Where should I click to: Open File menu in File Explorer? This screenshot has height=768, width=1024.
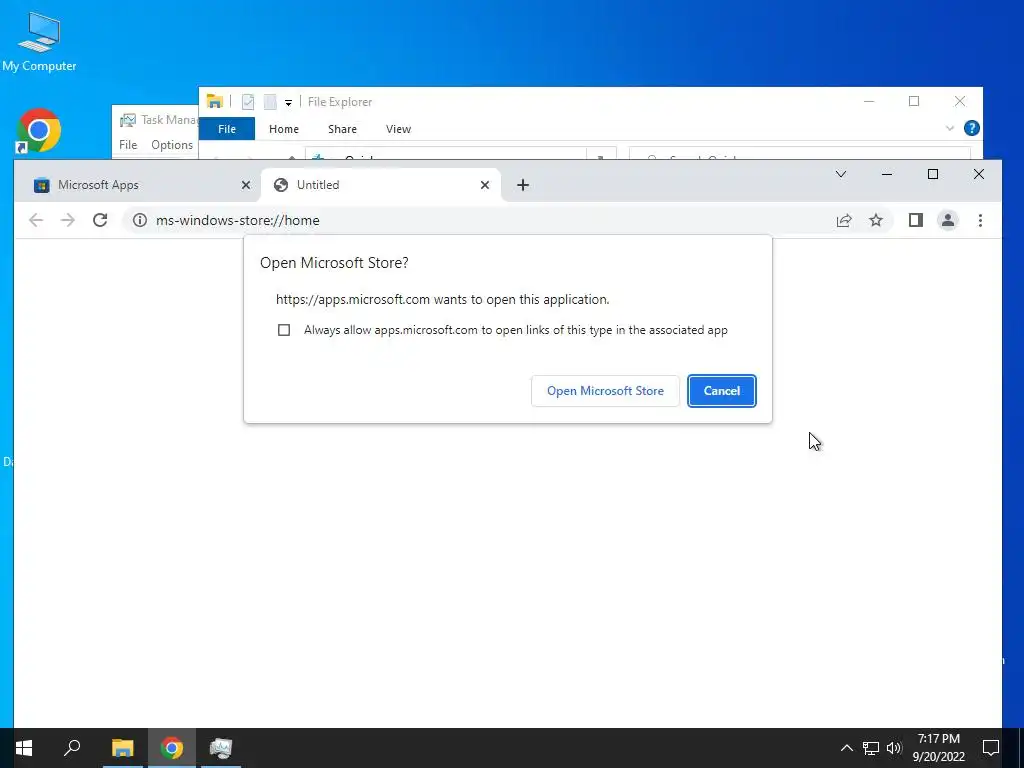click(227, 129)
